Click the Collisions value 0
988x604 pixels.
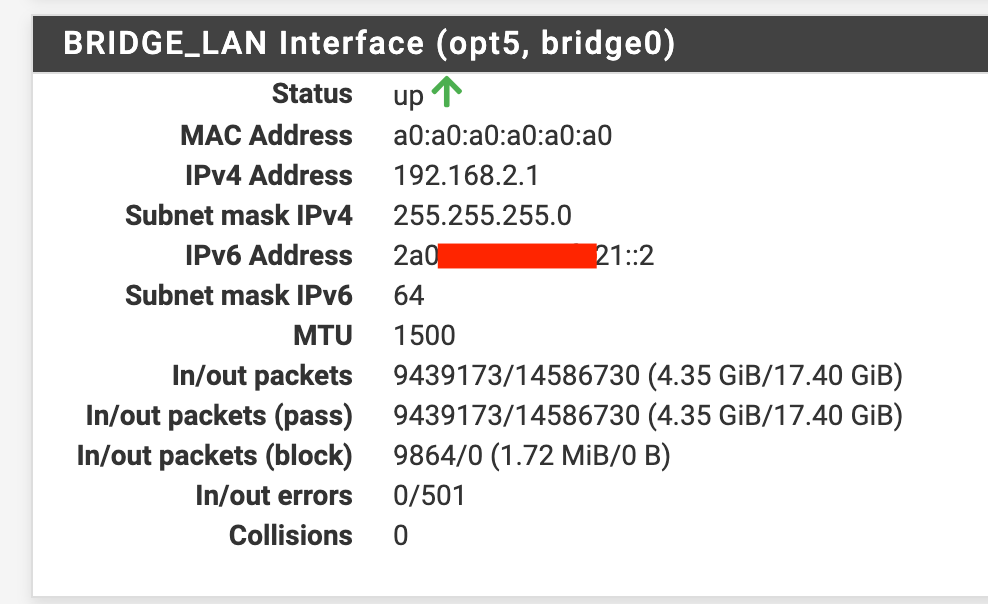click(x=401, y=535)
